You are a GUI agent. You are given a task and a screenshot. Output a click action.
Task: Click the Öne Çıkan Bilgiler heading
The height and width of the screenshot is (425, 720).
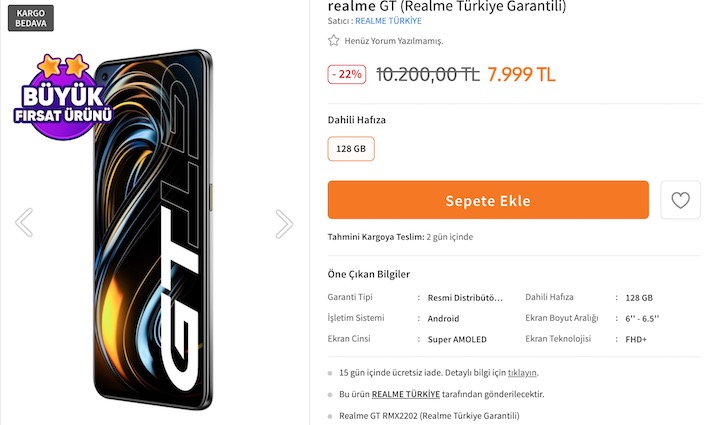tap(368, 274)
